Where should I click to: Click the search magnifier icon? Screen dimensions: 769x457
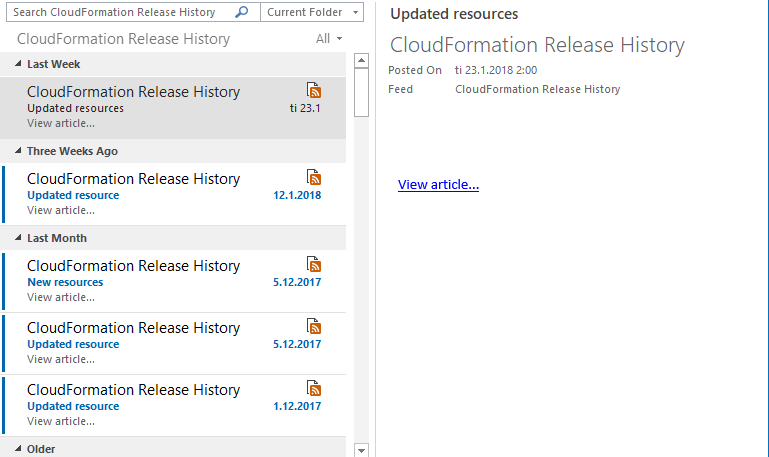241,12
